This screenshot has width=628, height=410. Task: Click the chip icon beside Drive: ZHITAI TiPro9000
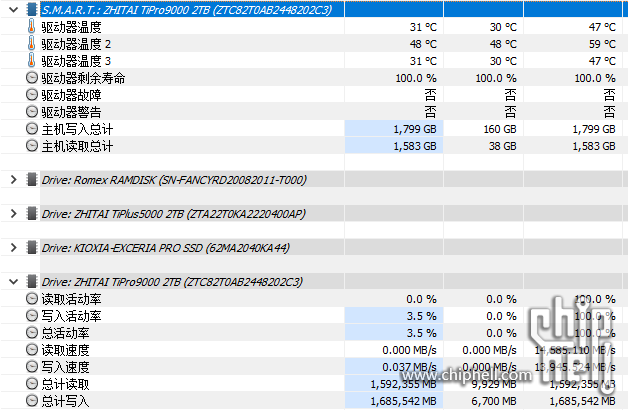pyautogui.click(x=32, y=281)
